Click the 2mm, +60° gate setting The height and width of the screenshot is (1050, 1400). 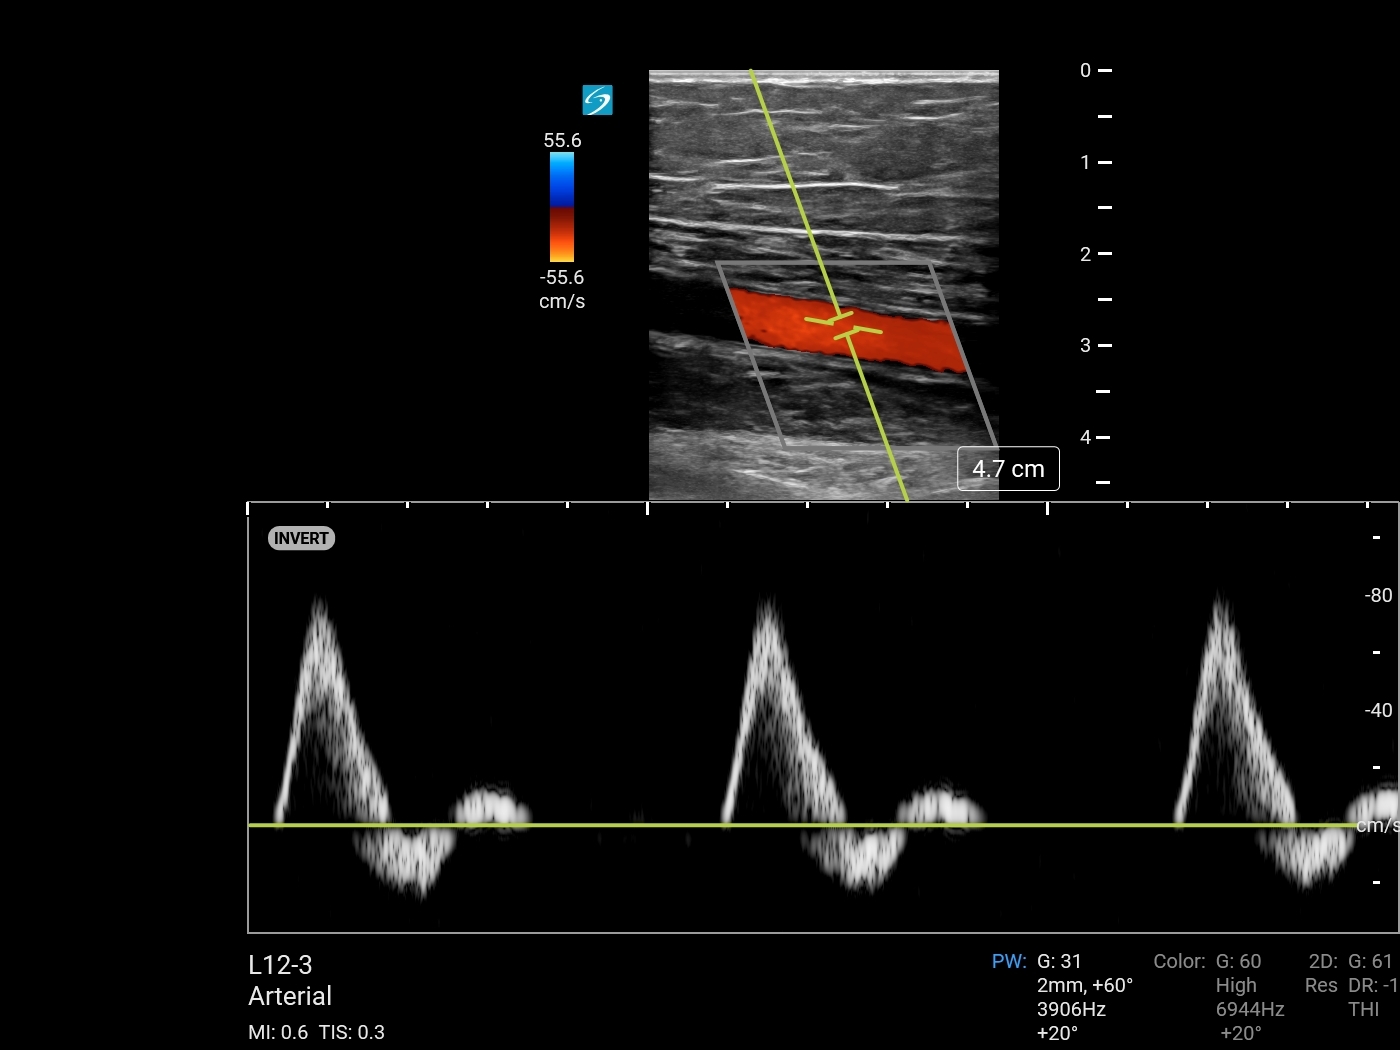[x=1084, y=985]
